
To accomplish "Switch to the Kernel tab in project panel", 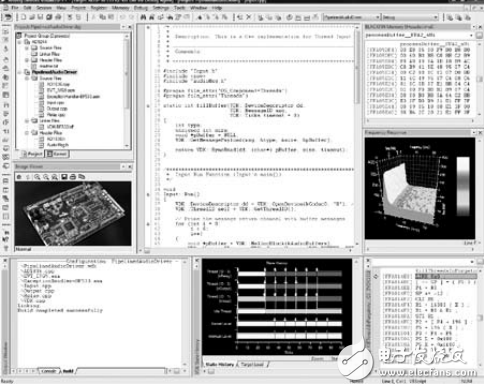I will point(57,154).
